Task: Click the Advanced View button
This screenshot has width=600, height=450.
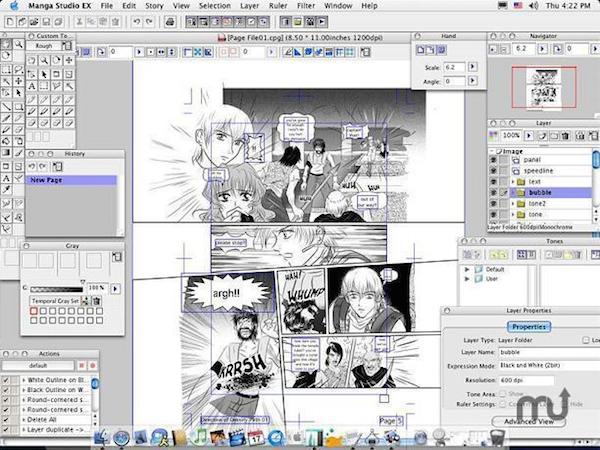Action: click(529, 421)
